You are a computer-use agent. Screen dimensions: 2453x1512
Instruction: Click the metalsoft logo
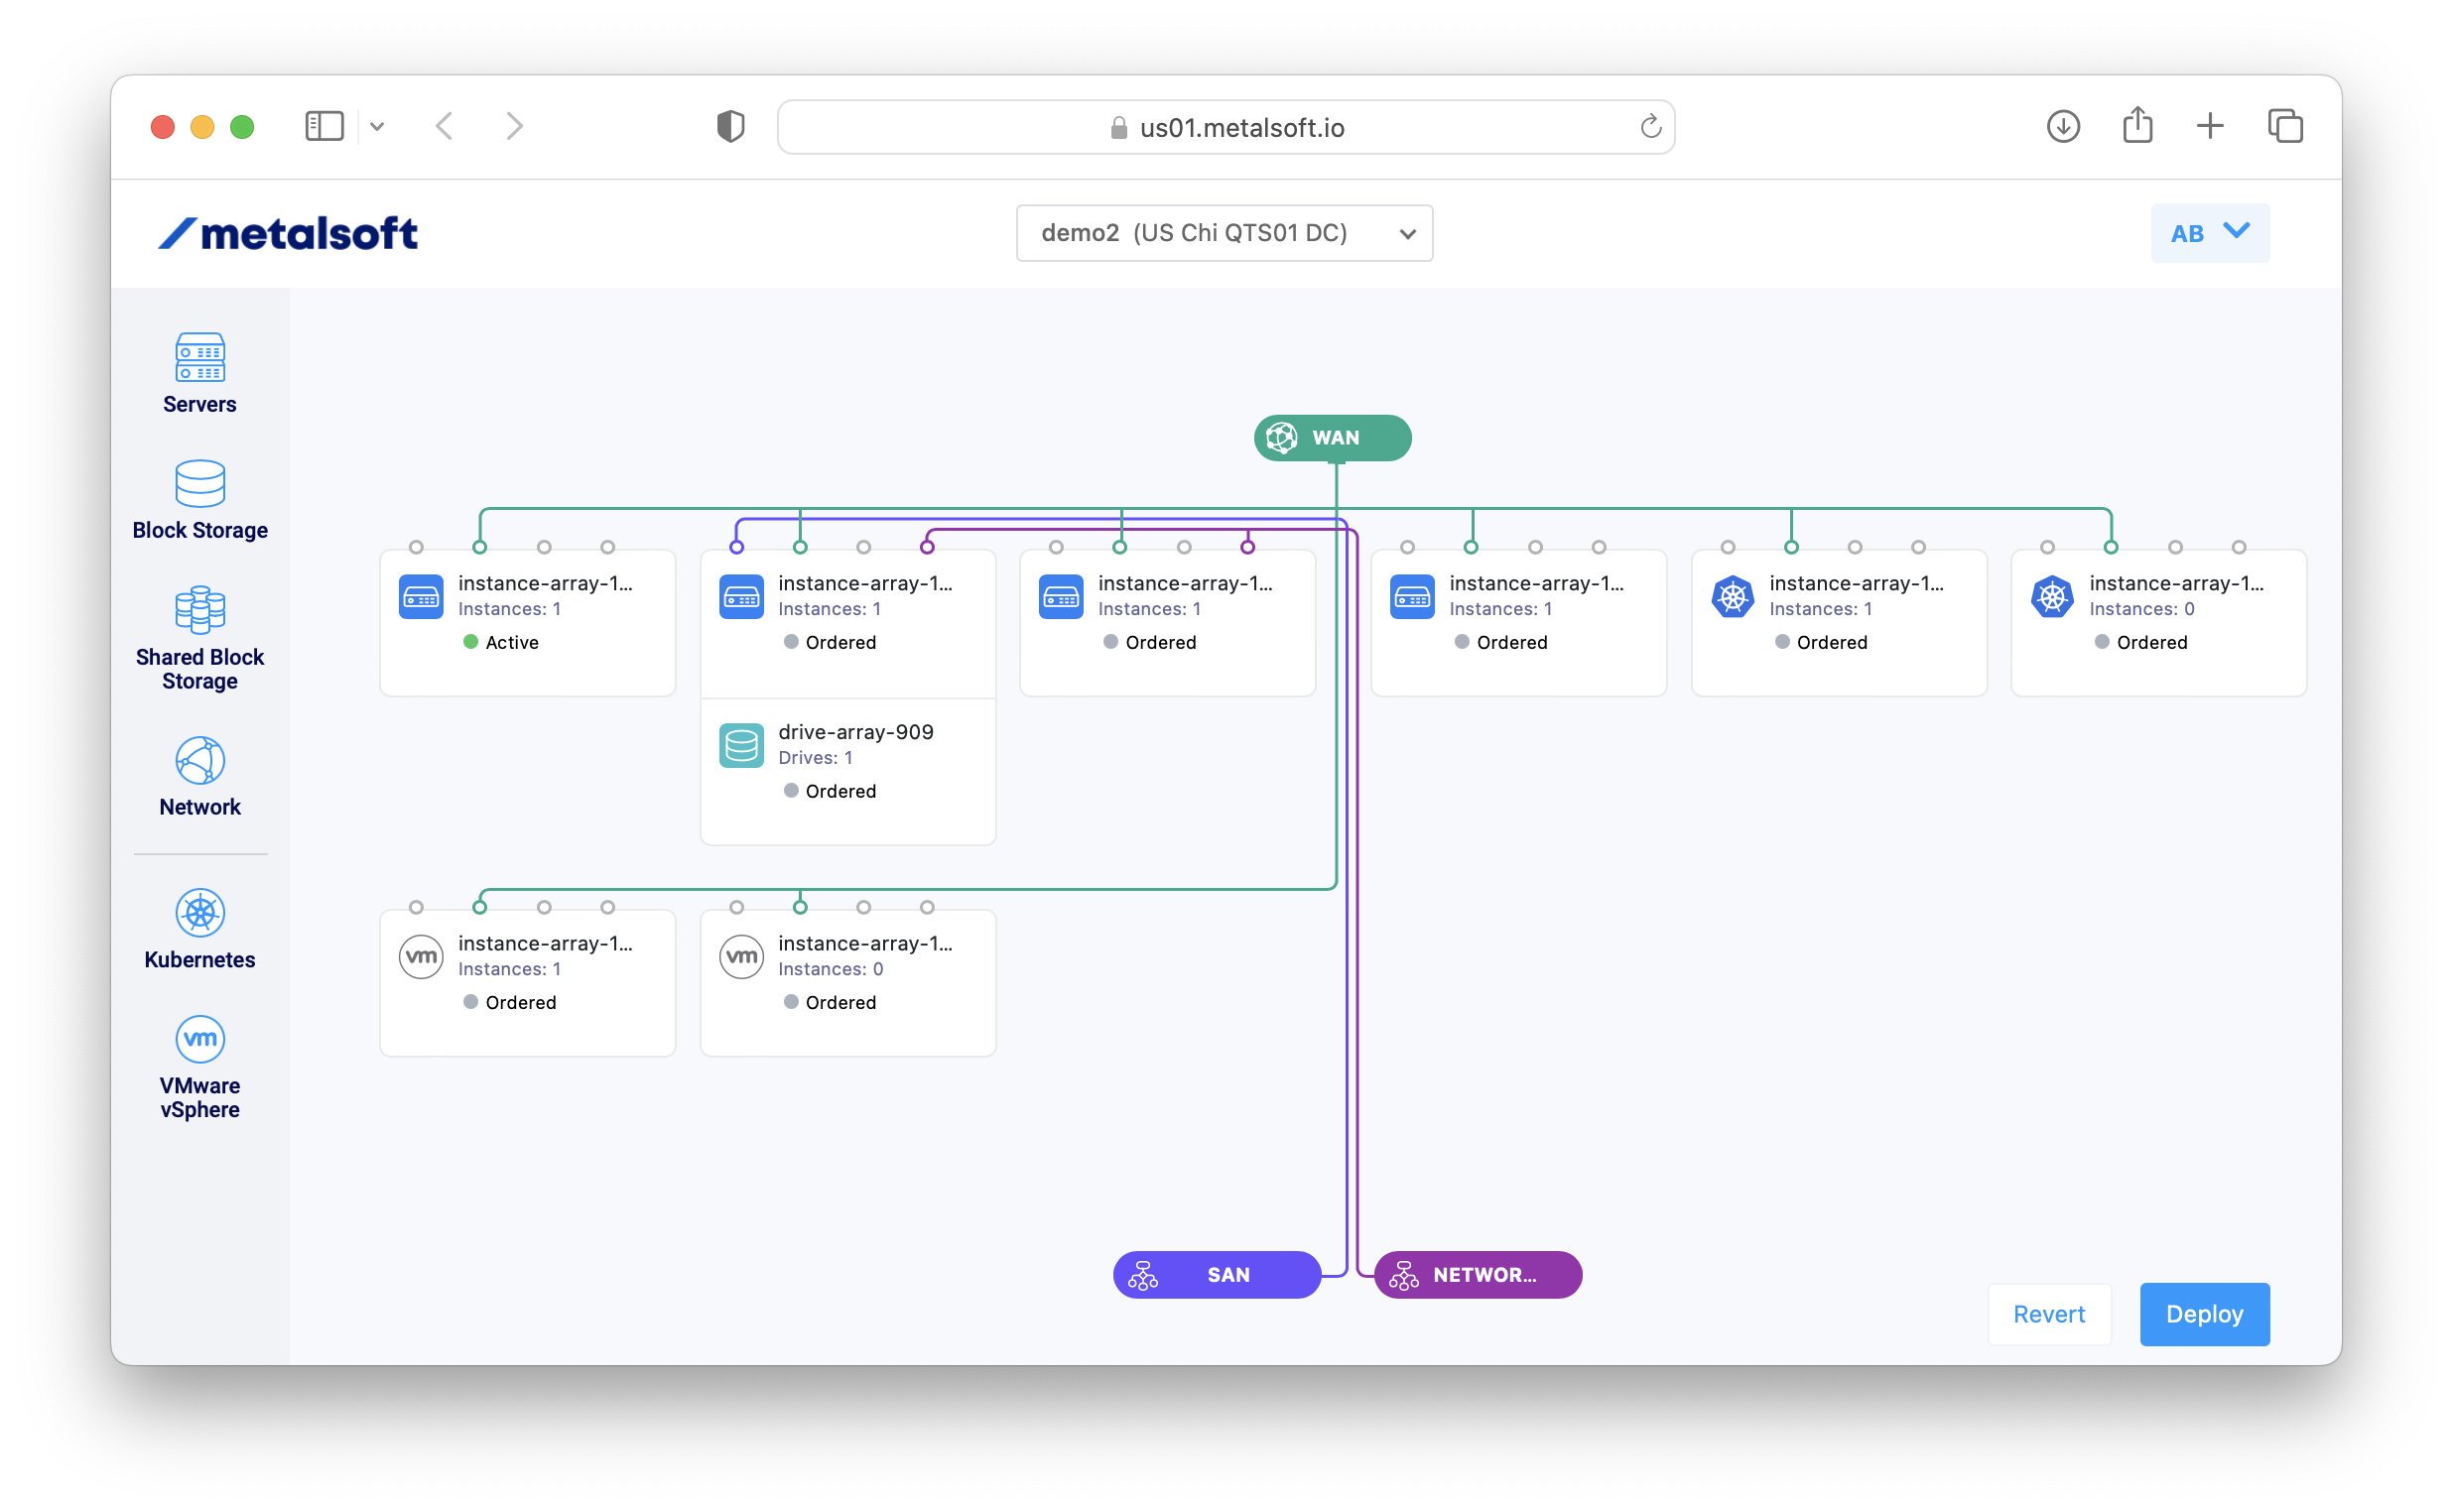tap(288, 233)
